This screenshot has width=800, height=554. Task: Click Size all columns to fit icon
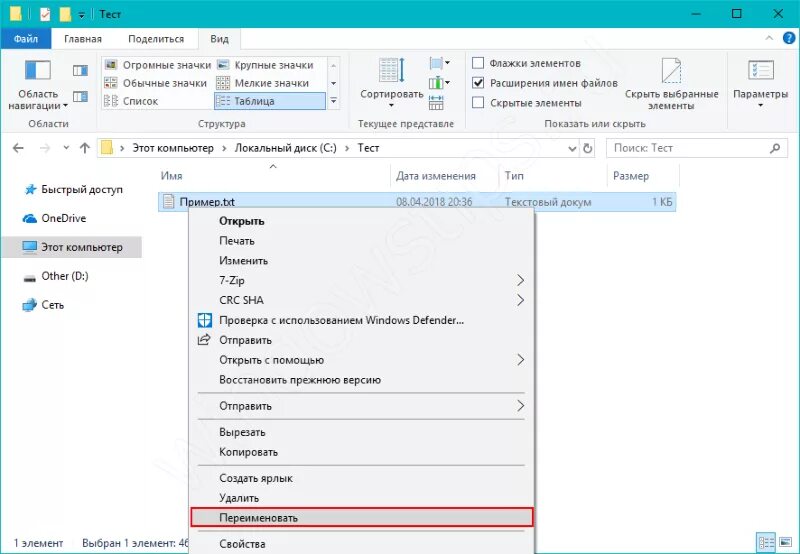436,103
